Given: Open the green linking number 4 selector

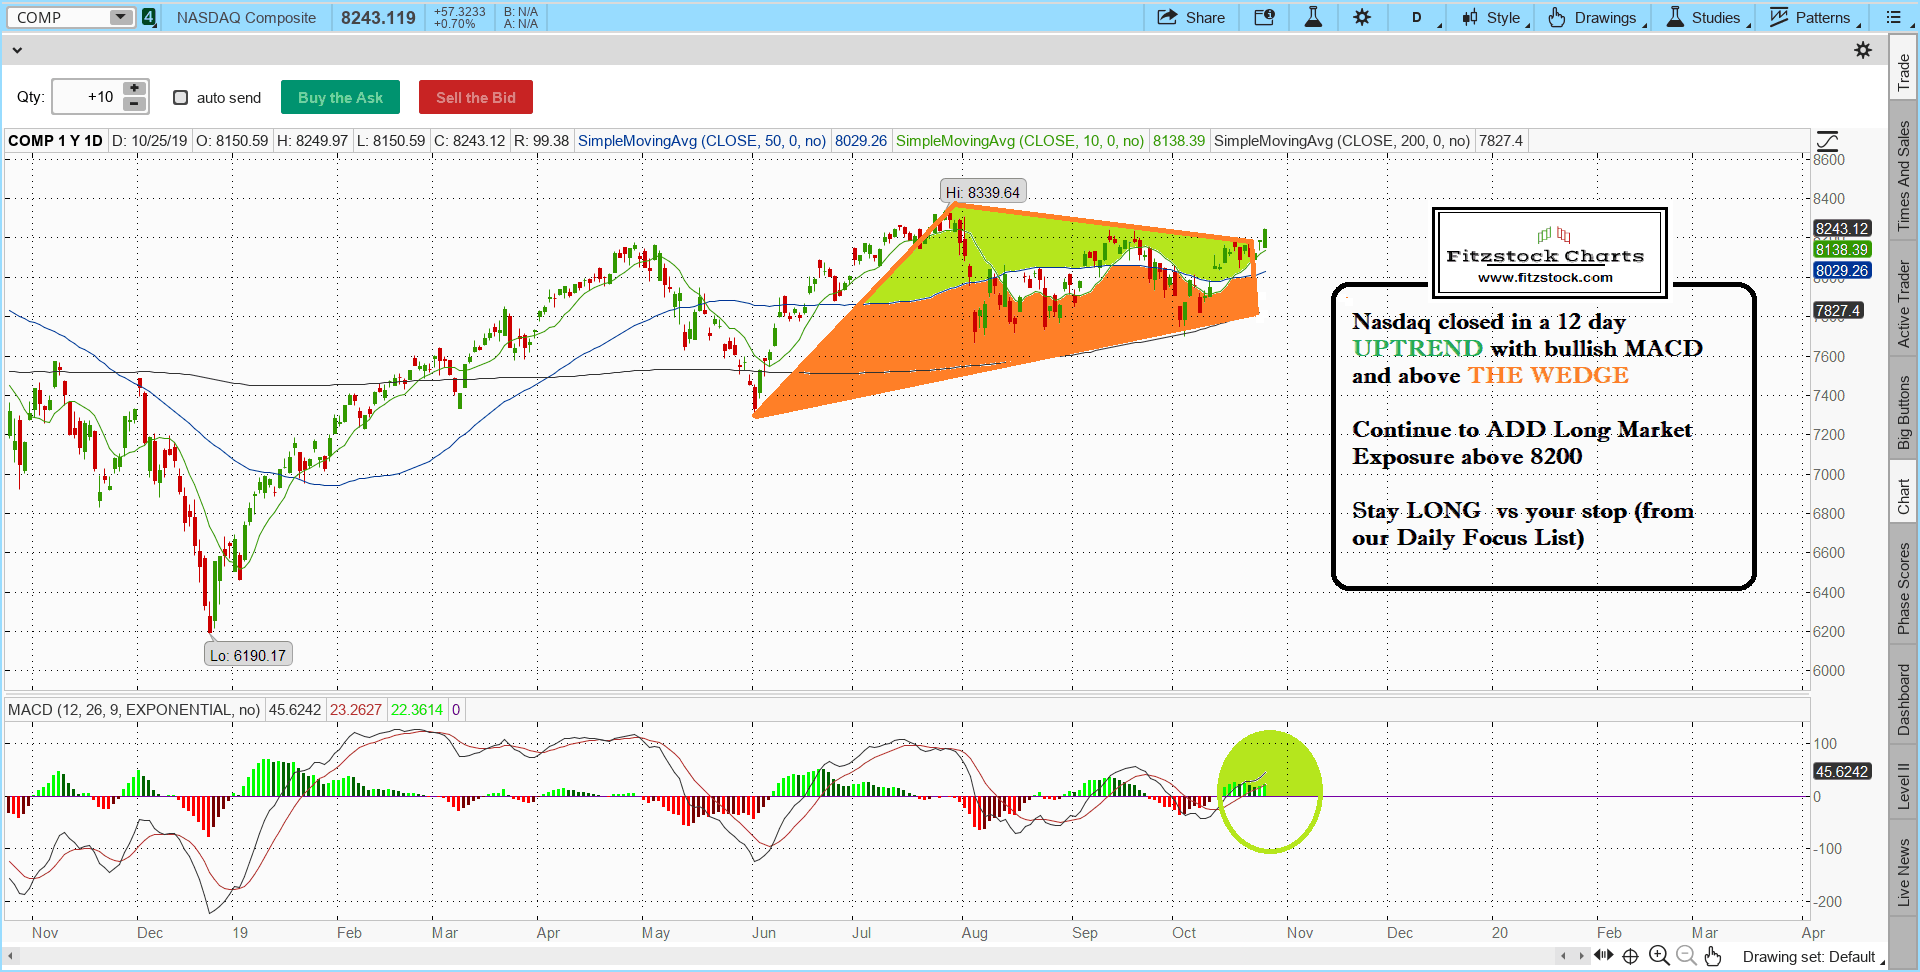Looking at the screenshot, I should 149,17.
